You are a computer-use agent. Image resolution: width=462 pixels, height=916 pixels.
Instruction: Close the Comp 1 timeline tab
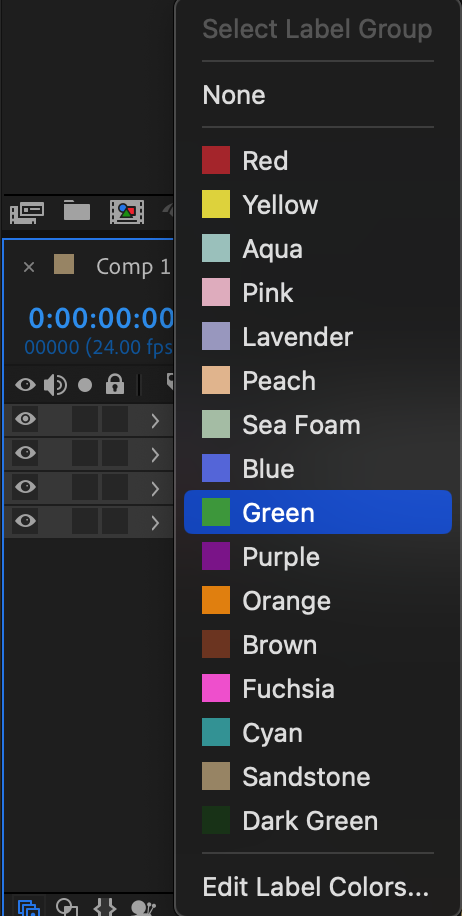[x=29, y=268]
